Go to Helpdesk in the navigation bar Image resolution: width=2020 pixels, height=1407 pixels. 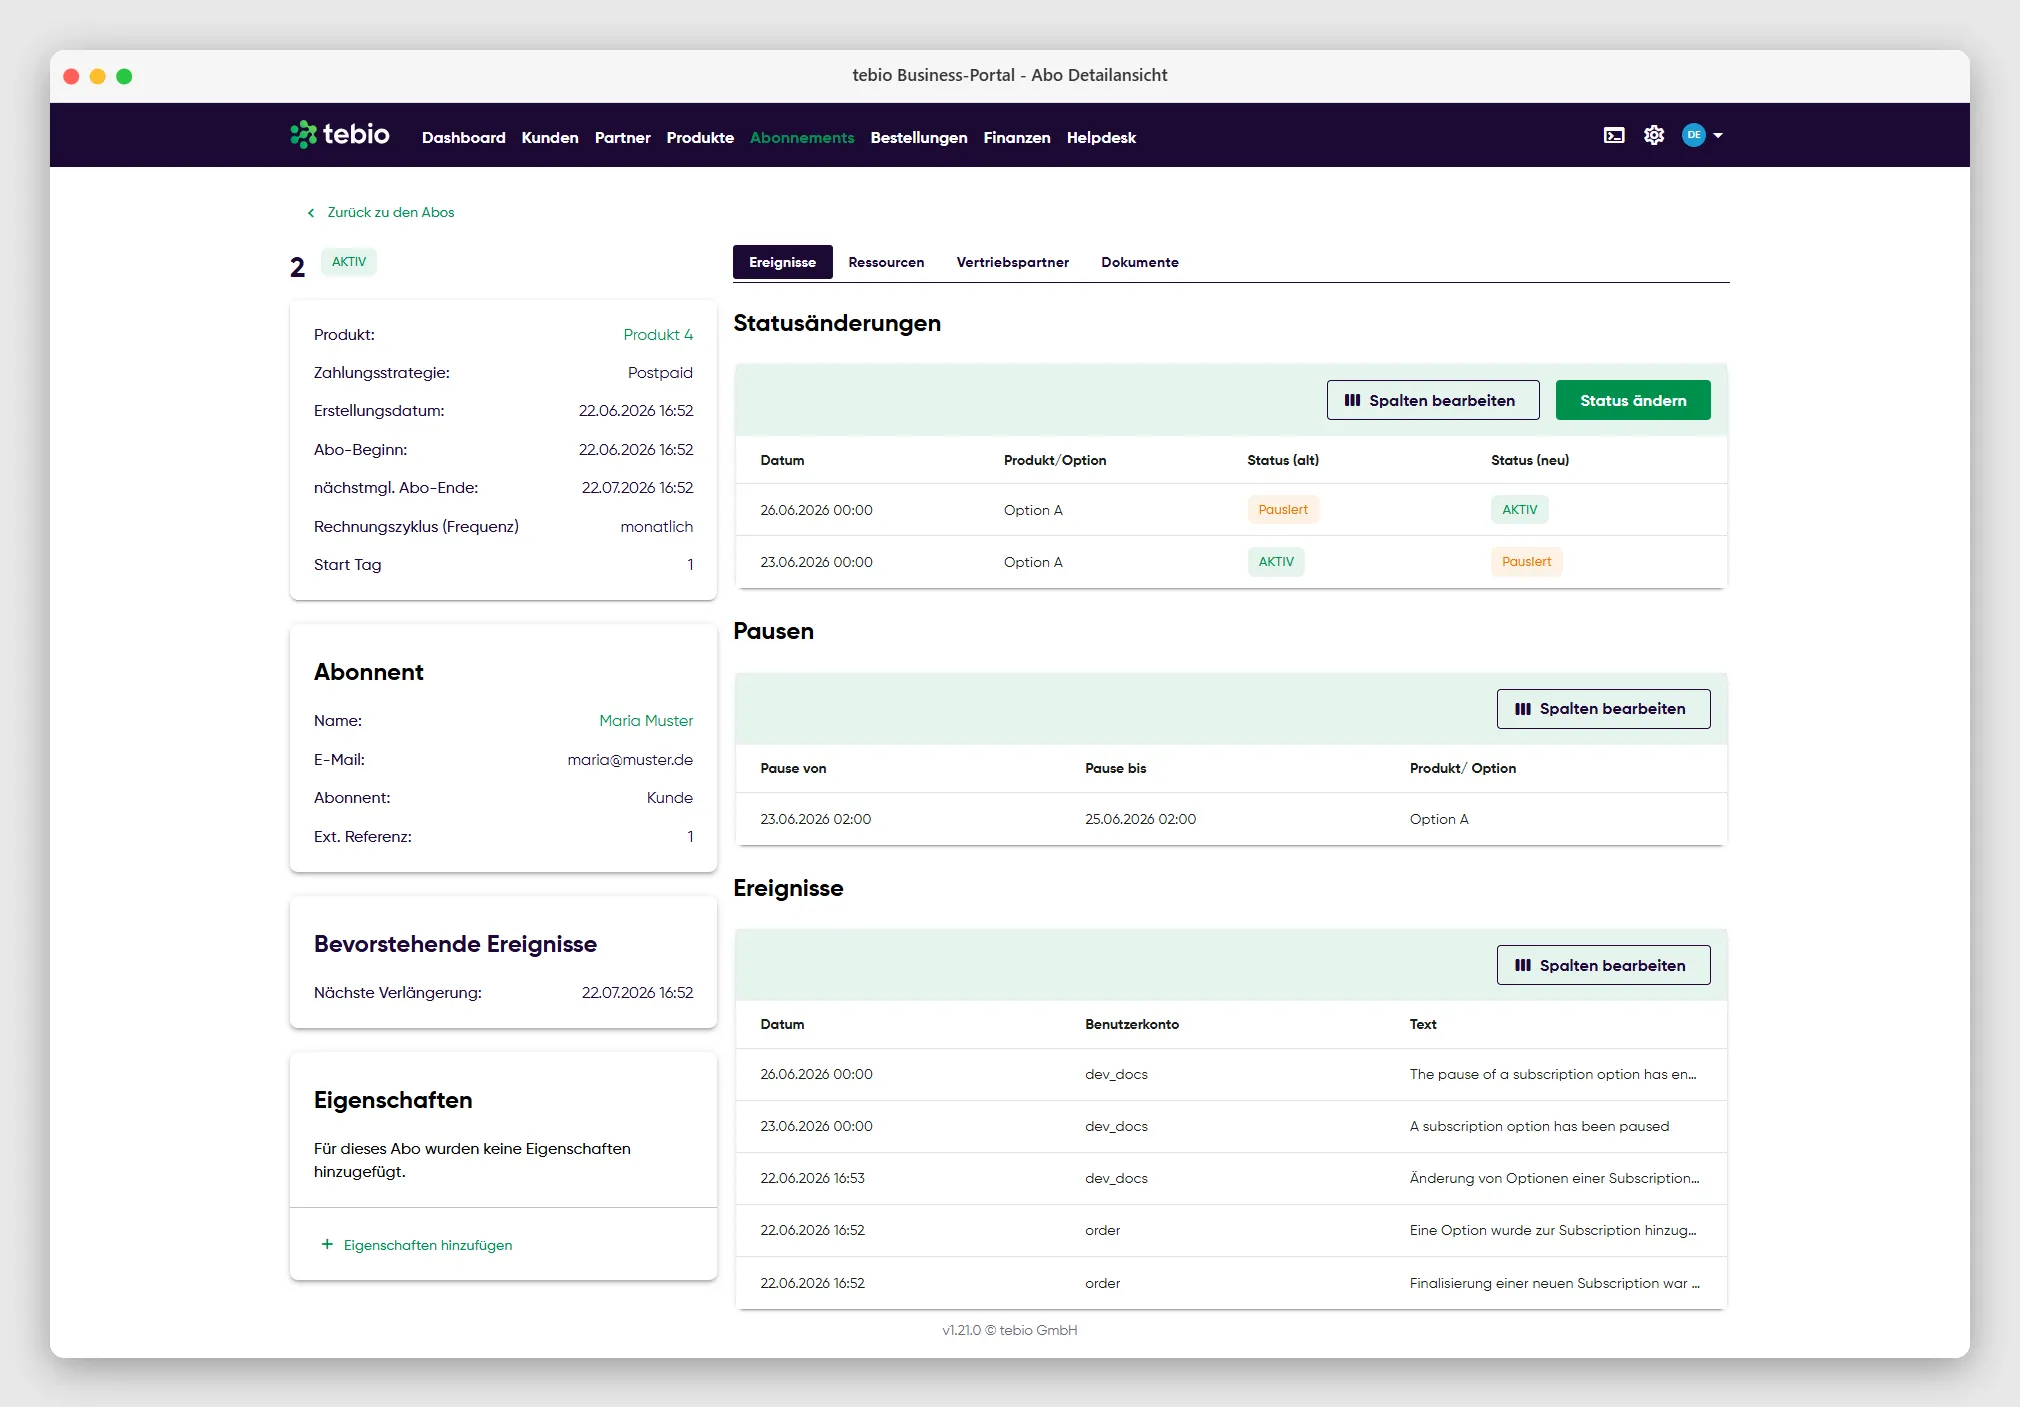(x=1101, y=138)
